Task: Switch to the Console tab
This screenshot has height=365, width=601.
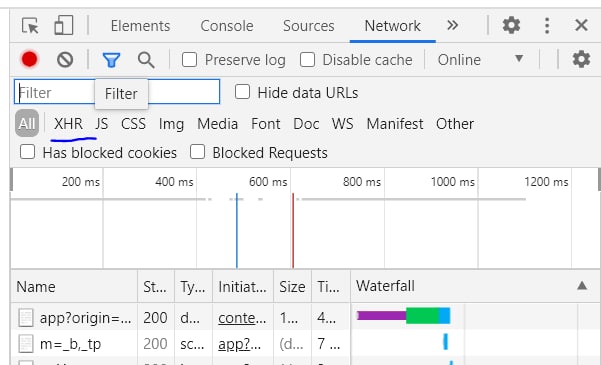Action: [227, 26]
